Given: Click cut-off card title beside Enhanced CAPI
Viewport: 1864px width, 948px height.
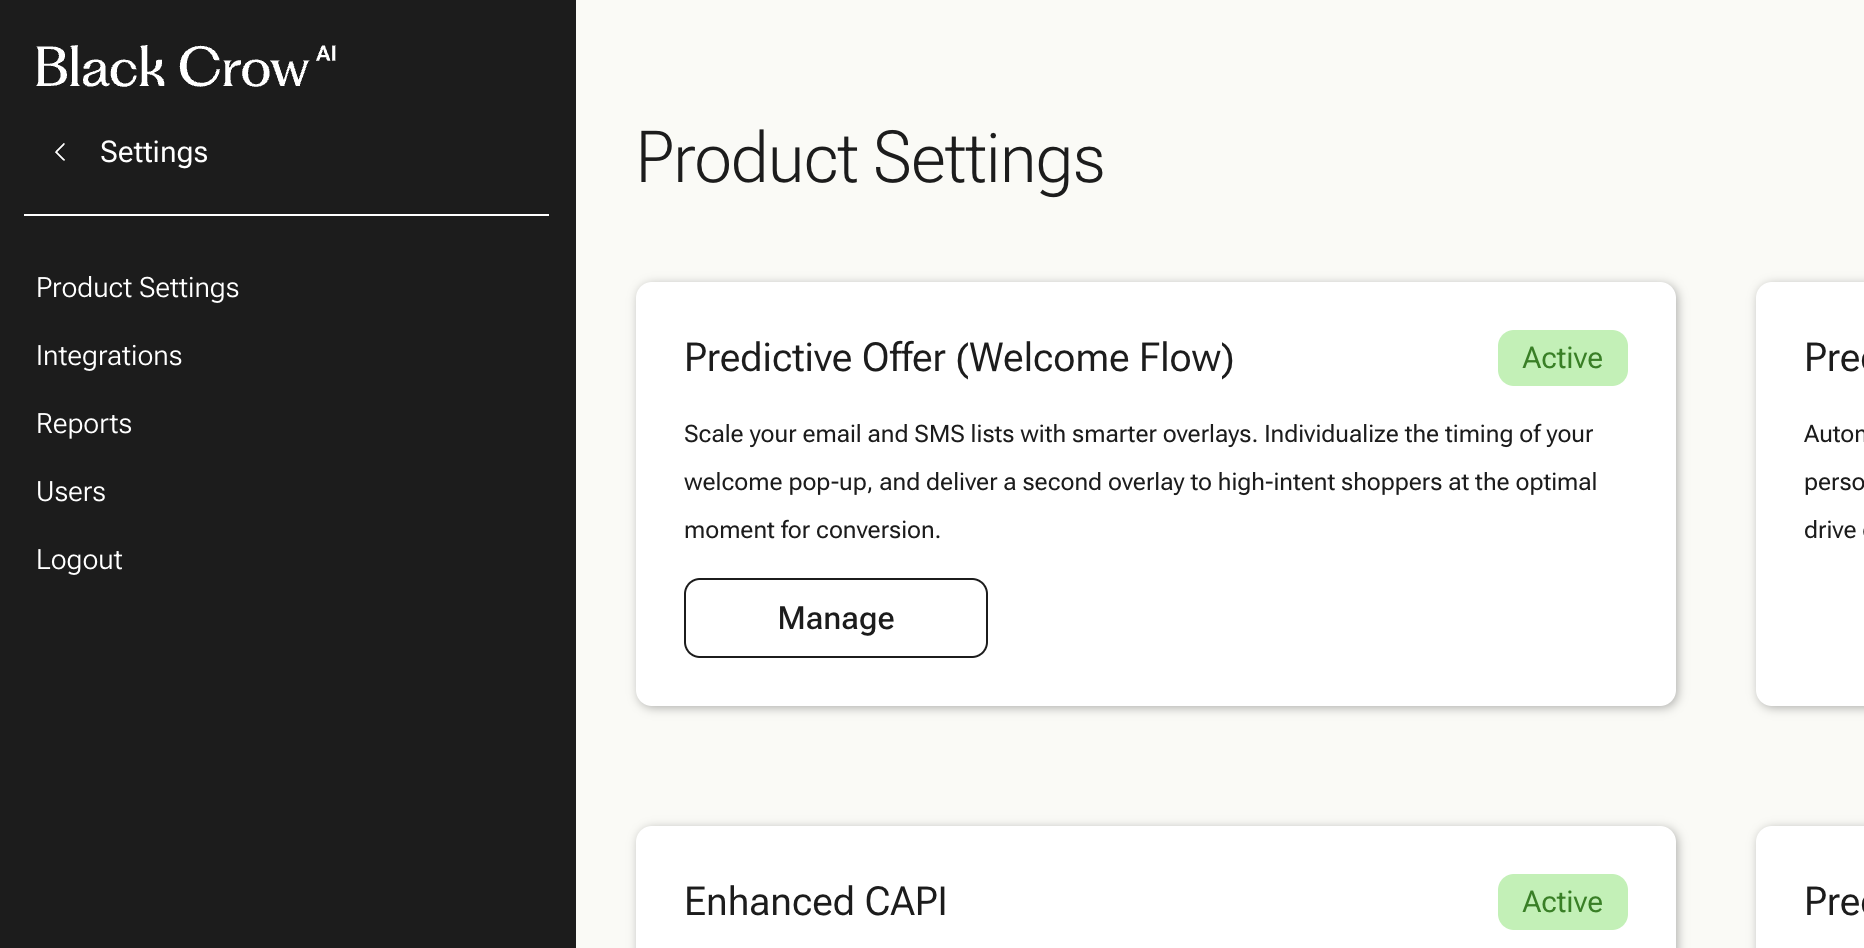Looking at the screenshot, I should tap(1833, 902).
